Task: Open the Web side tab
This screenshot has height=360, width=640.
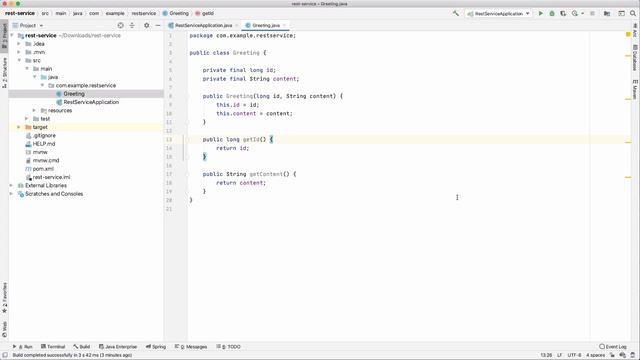Action: (4, 330)
